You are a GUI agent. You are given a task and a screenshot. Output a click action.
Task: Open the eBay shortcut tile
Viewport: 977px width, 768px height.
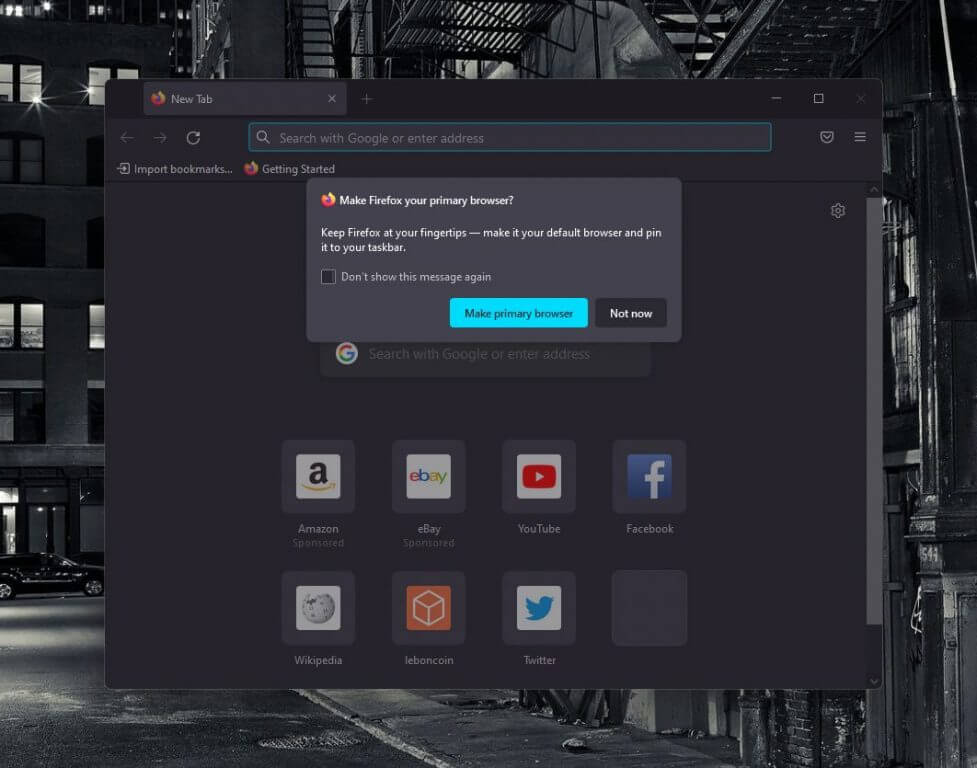click(429, 477)
